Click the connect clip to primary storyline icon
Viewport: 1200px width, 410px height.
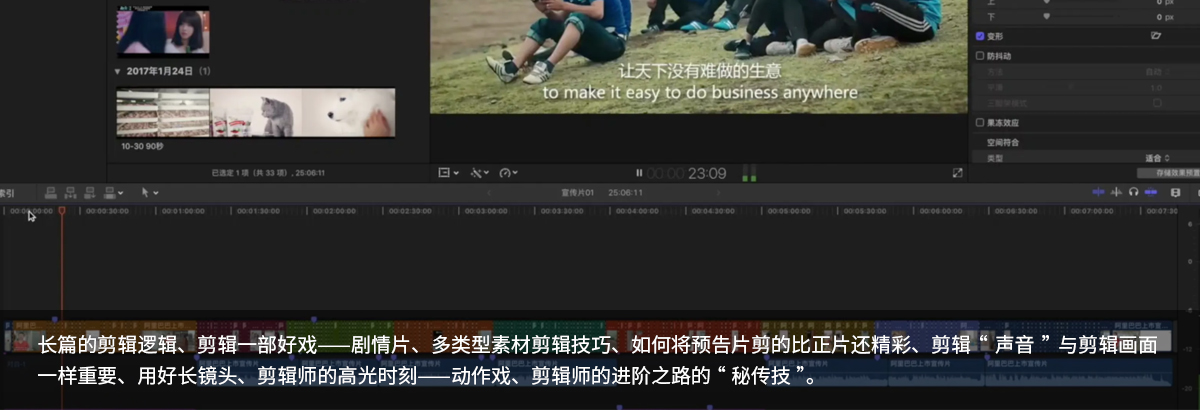[x=50, y=192]
